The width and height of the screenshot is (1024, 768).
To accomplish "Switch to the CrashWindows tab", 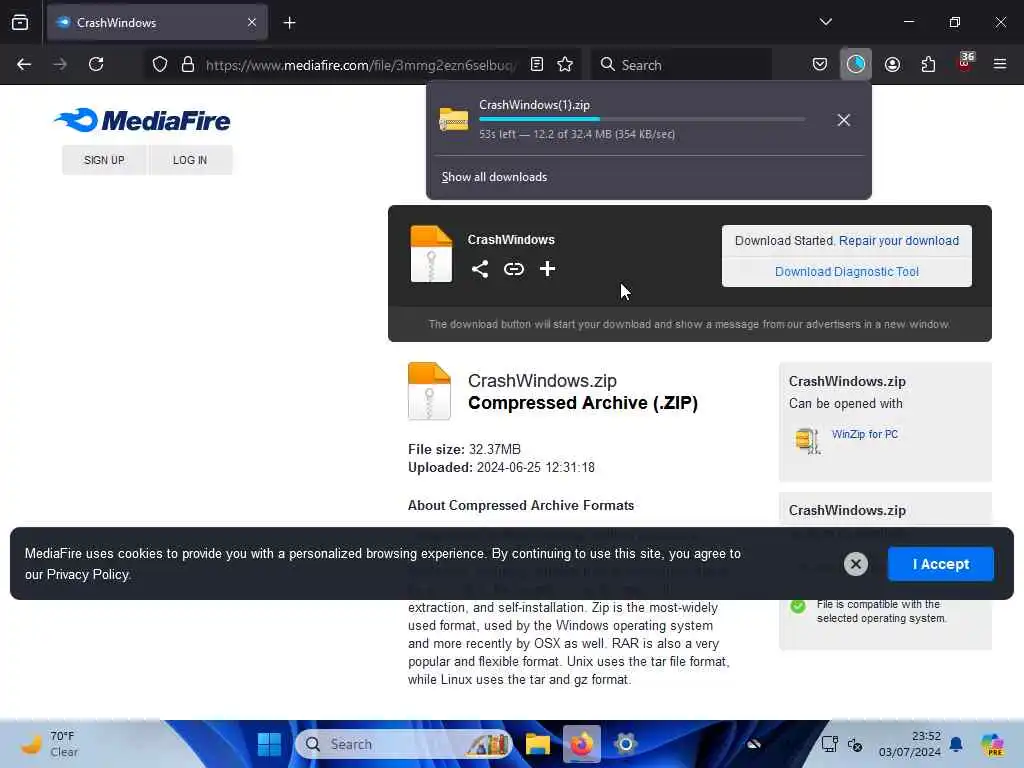I will click(x=157, y=22).
